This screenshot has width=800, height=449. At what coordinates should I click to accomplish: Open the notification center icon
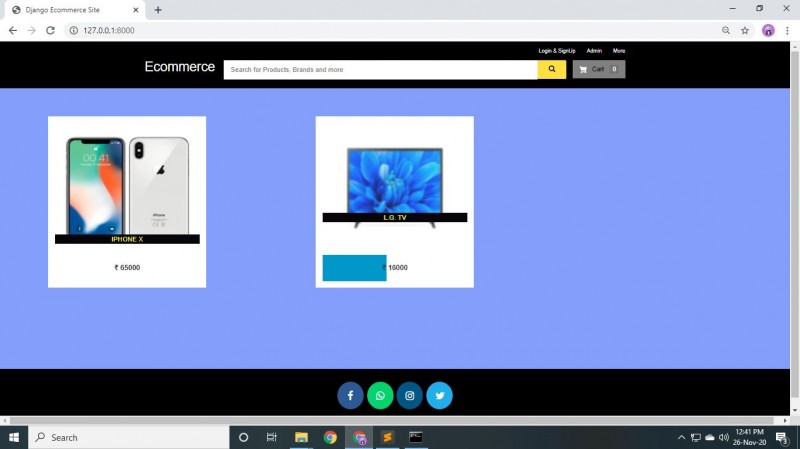tap(782, 437)
